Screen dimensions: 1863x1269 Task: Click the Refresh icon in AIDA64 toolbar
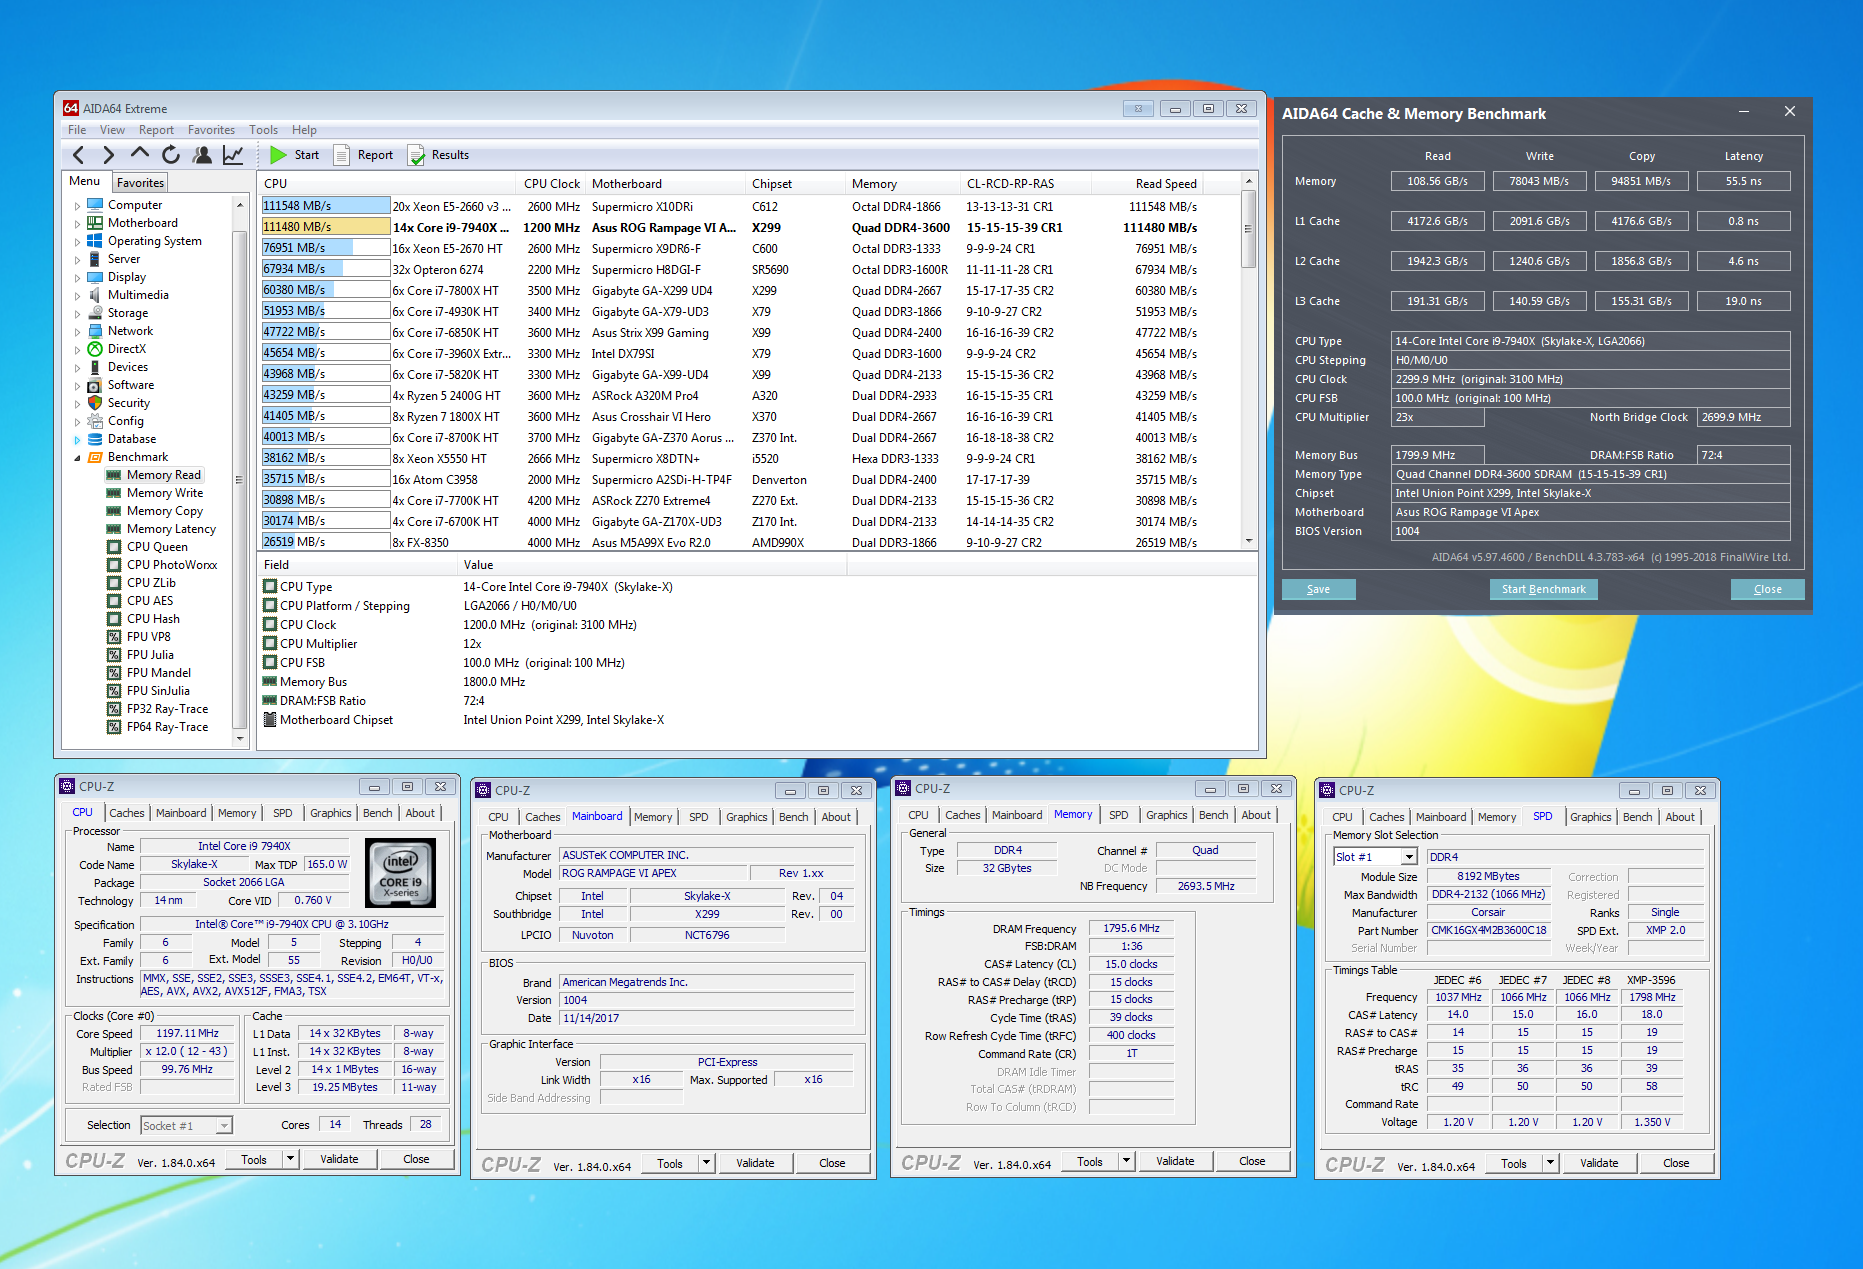(x=171, y=155)
